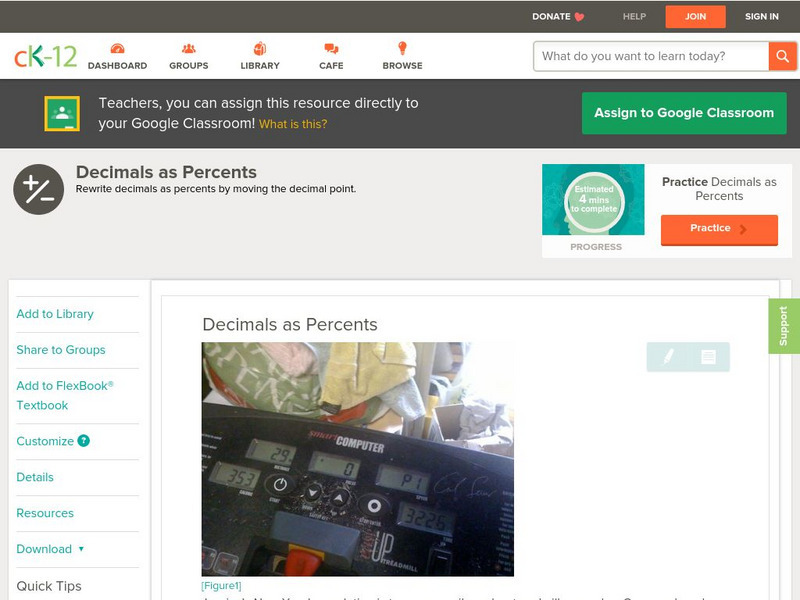Focus the 'What do you want to learn today?' search field
The image size is (800, 600).
[651, 56]
